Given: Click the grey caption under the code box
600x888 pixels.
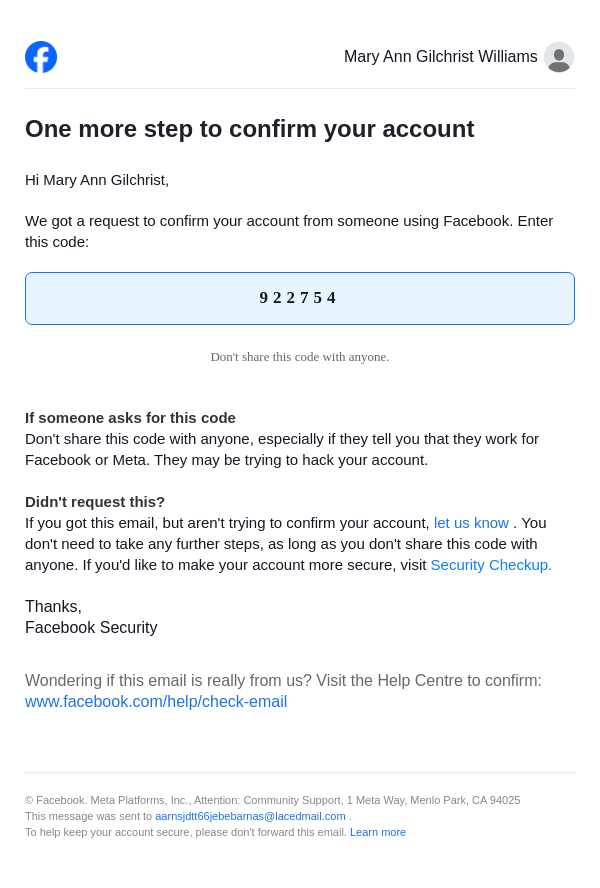Looking at the screenshot, I should [300, 357].
